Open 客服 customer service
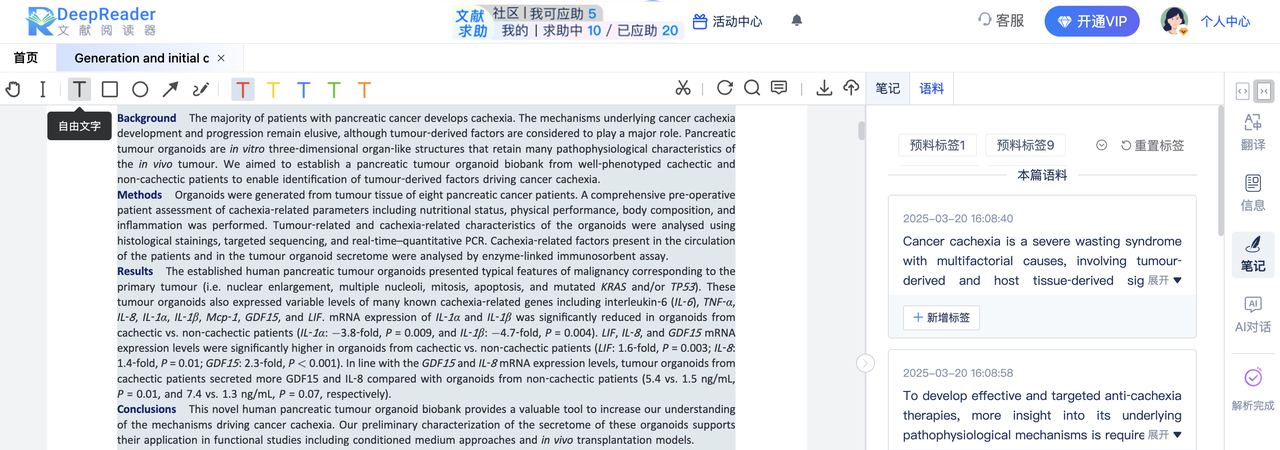Screen dimensions: 1280x450 coord(1001,20)
